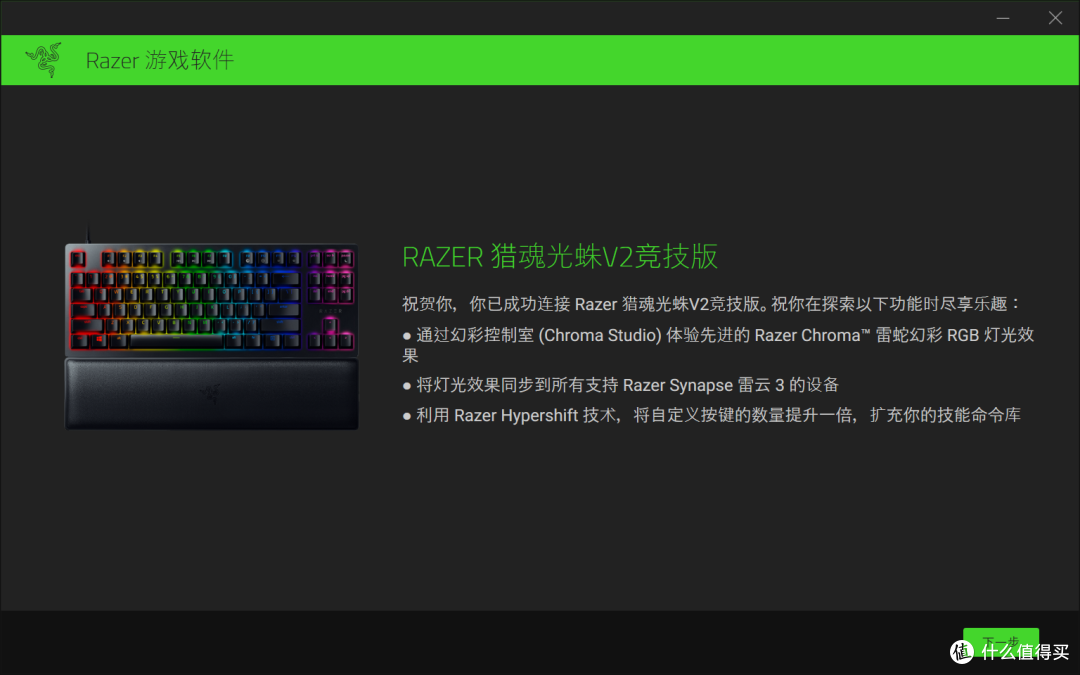This screenshot has width=1080, height=675.
Task: Click the black wrist rest image
Action: tap(211, 394)
